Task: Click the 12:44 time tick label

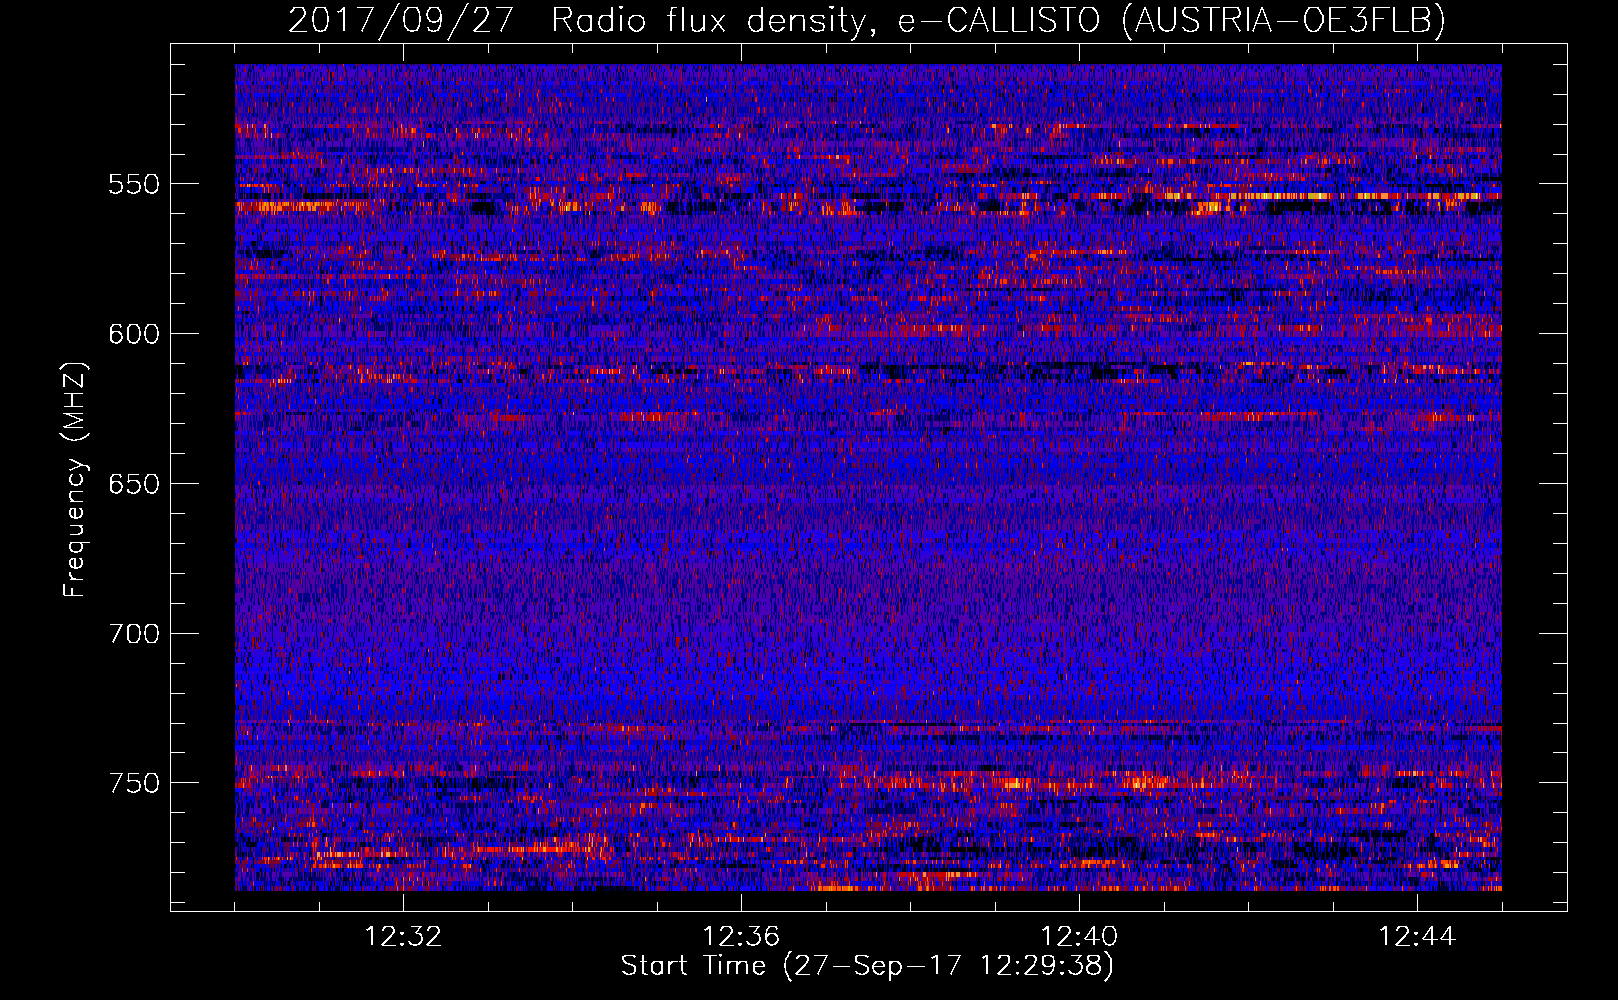Action: point(1417,937)
